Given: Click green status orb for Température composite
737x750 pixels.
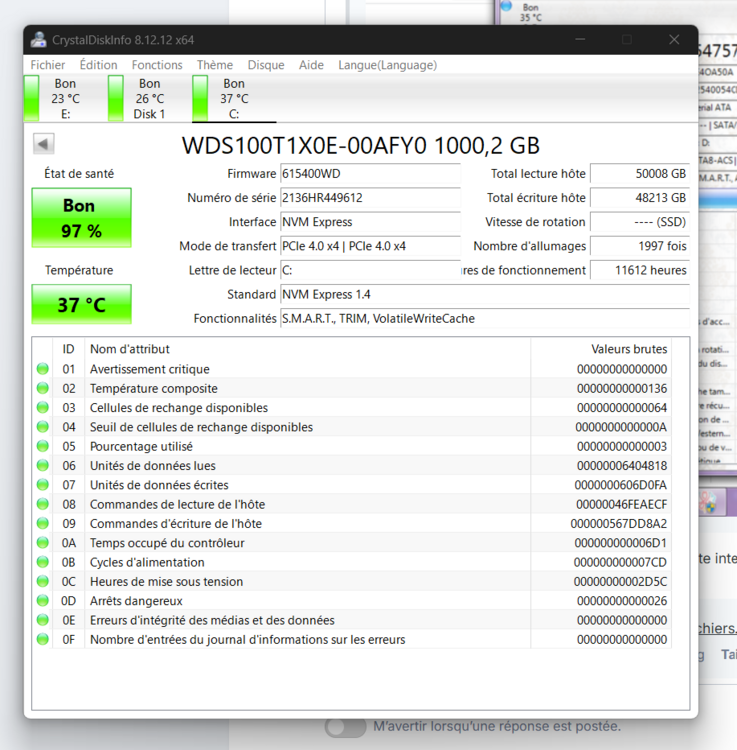Looking at the screenshot, I should (43, 388).
